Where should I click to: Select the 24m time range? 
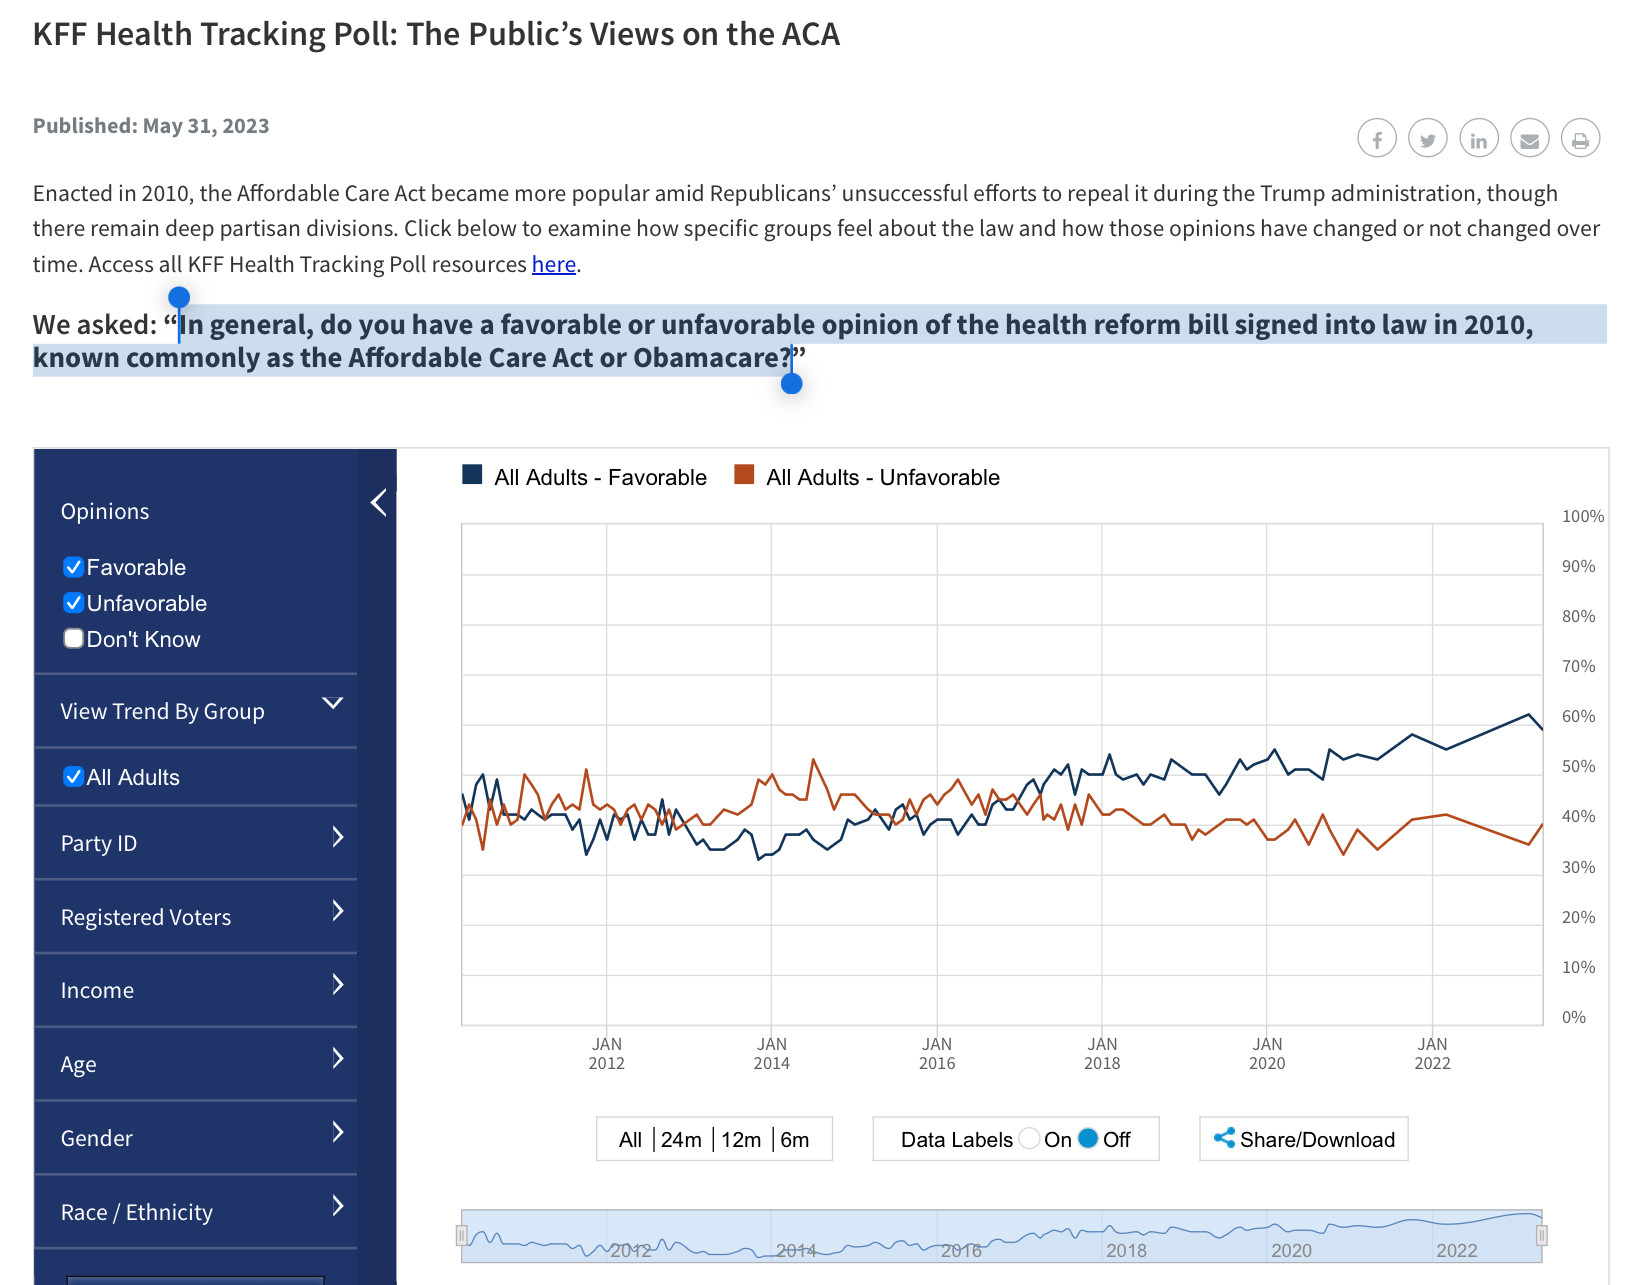[x=681, y=1140]
